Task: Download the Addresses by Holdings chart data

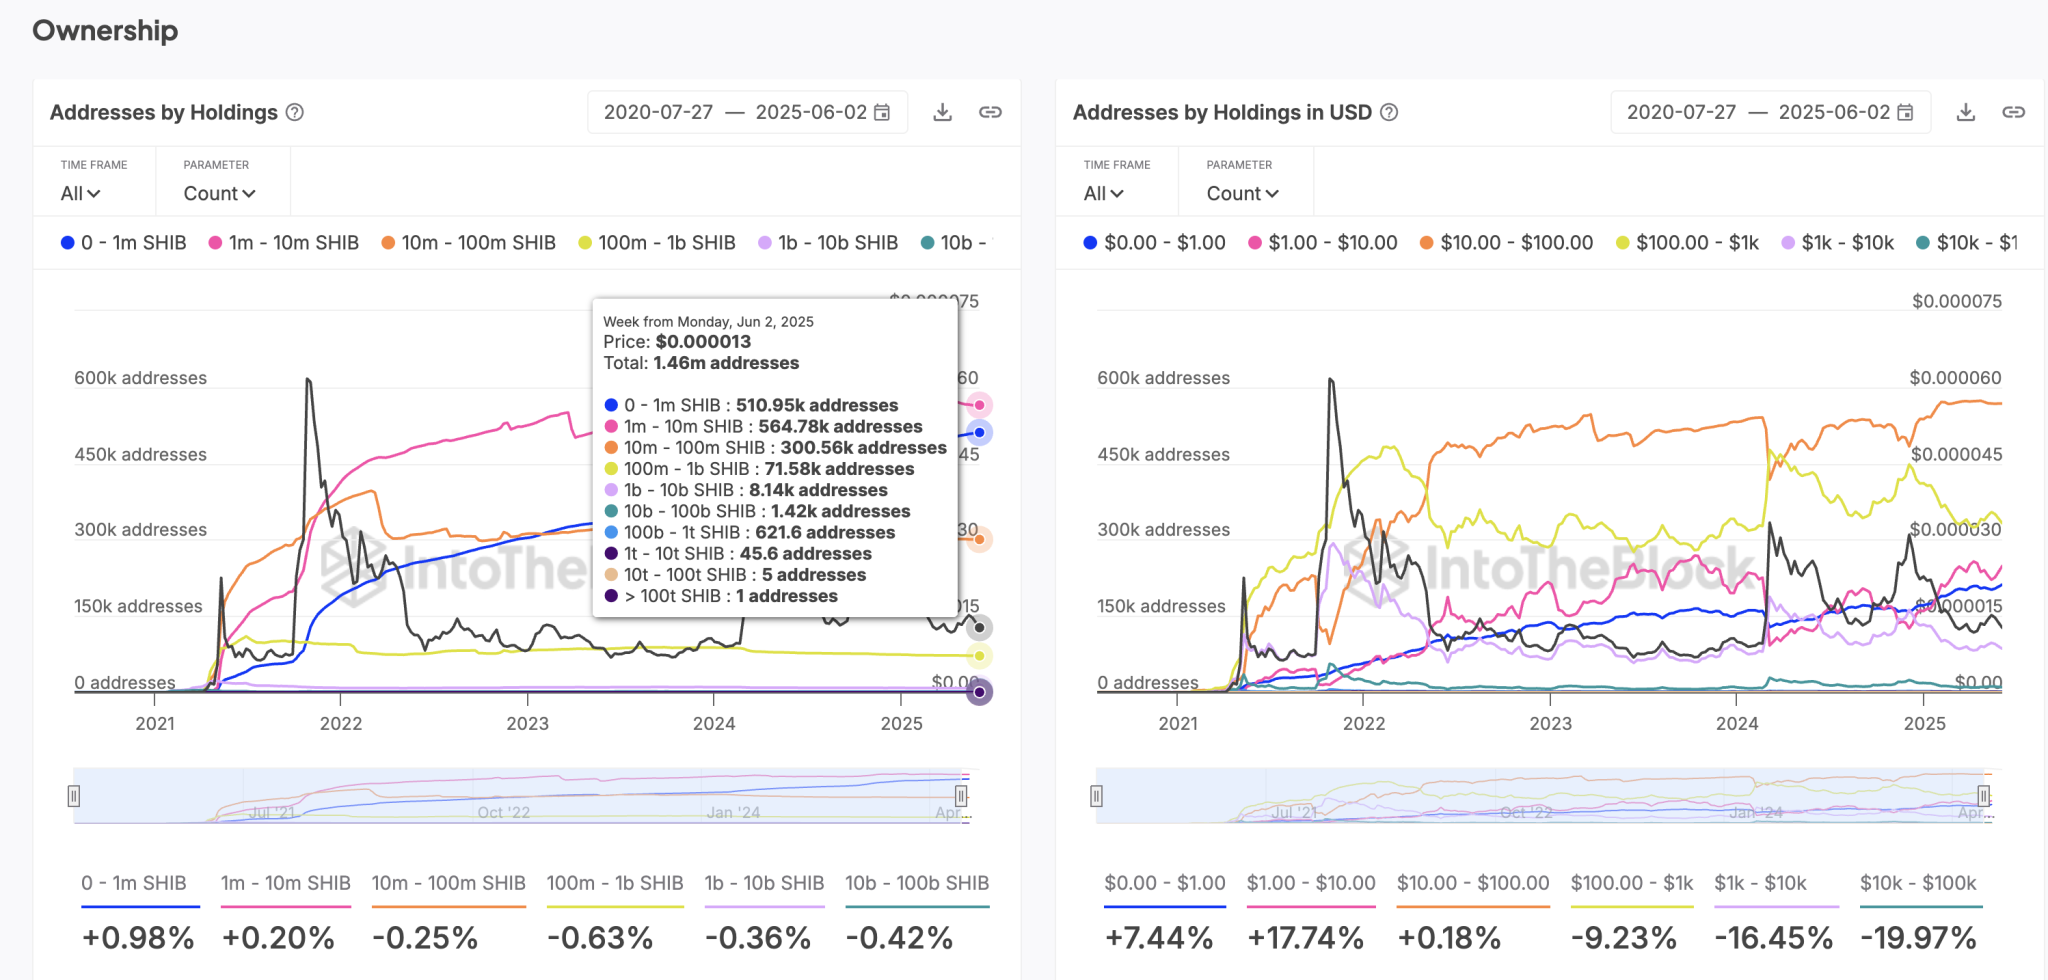Action: [x=942, y=112]
